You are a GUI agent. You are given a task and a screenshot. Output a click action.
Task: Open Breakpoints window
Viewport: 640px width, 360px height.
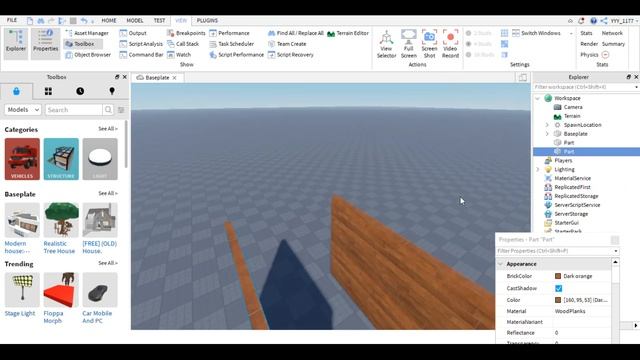[186, 33]
